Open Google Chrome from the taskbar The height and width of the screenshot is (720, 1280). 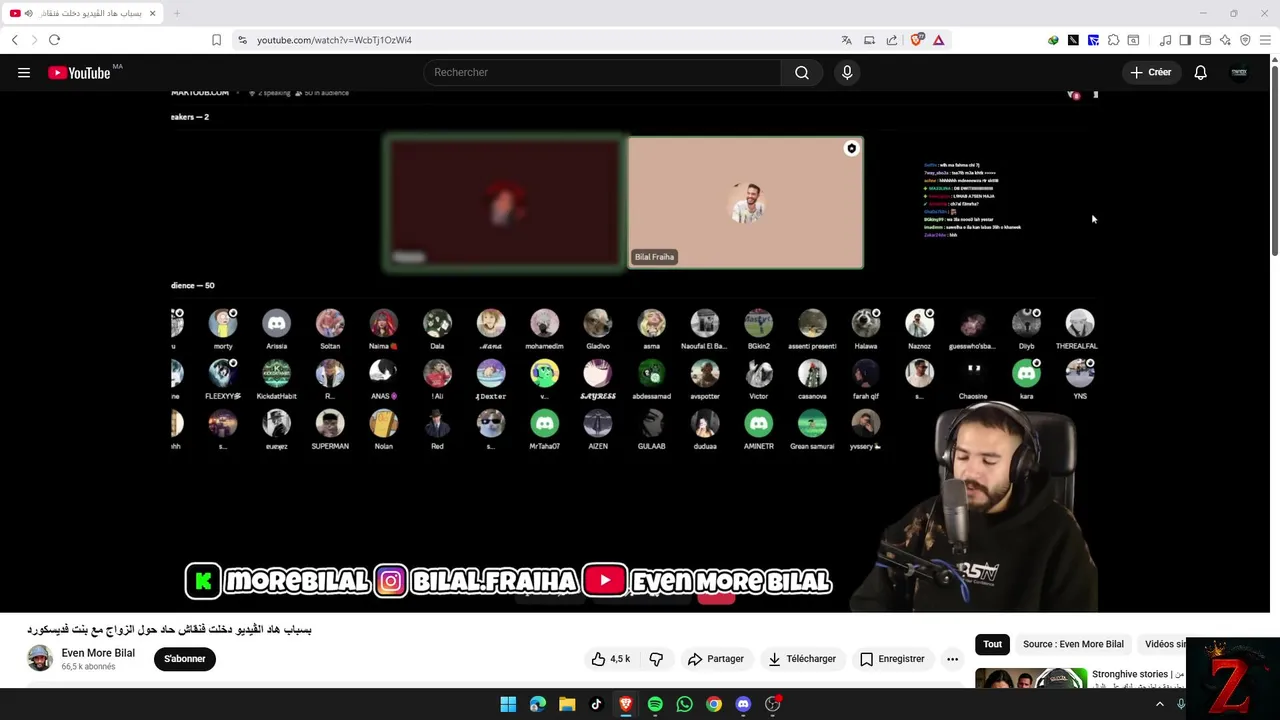[713, 704]
